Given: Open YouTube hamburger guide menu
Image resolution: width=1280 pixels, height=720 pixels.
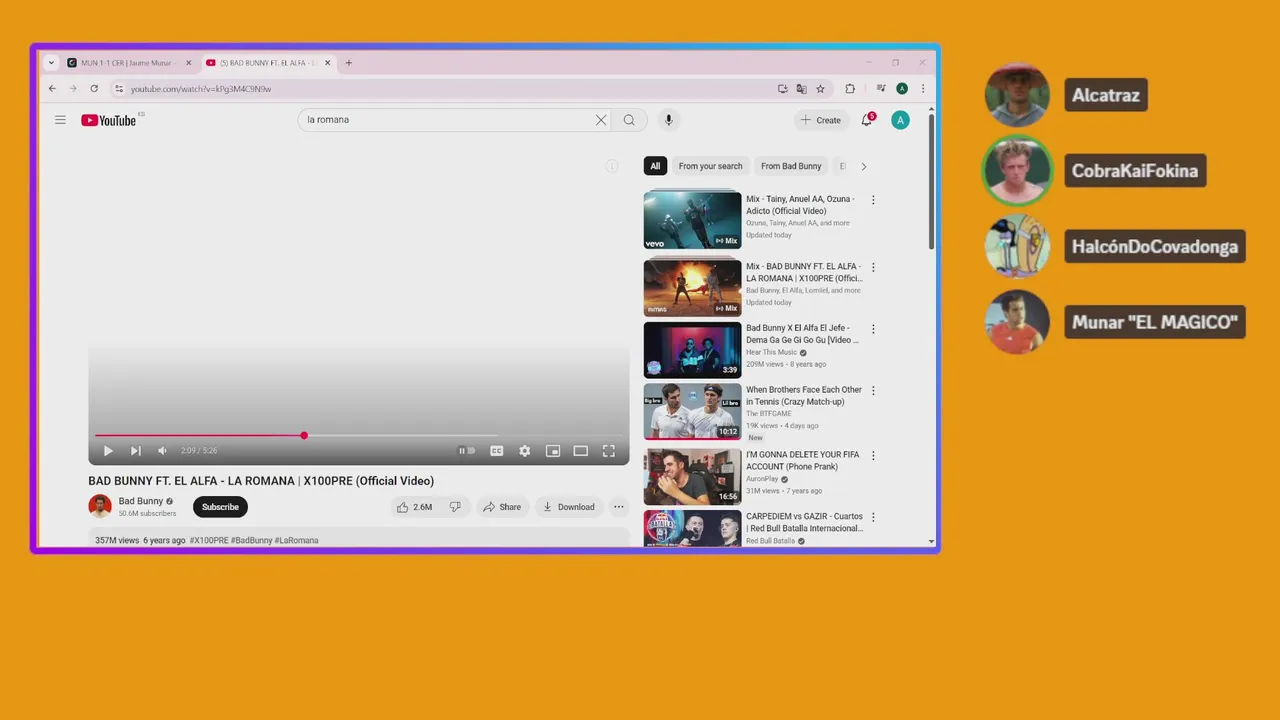Looking at the screenshot, I should (60, 120).
